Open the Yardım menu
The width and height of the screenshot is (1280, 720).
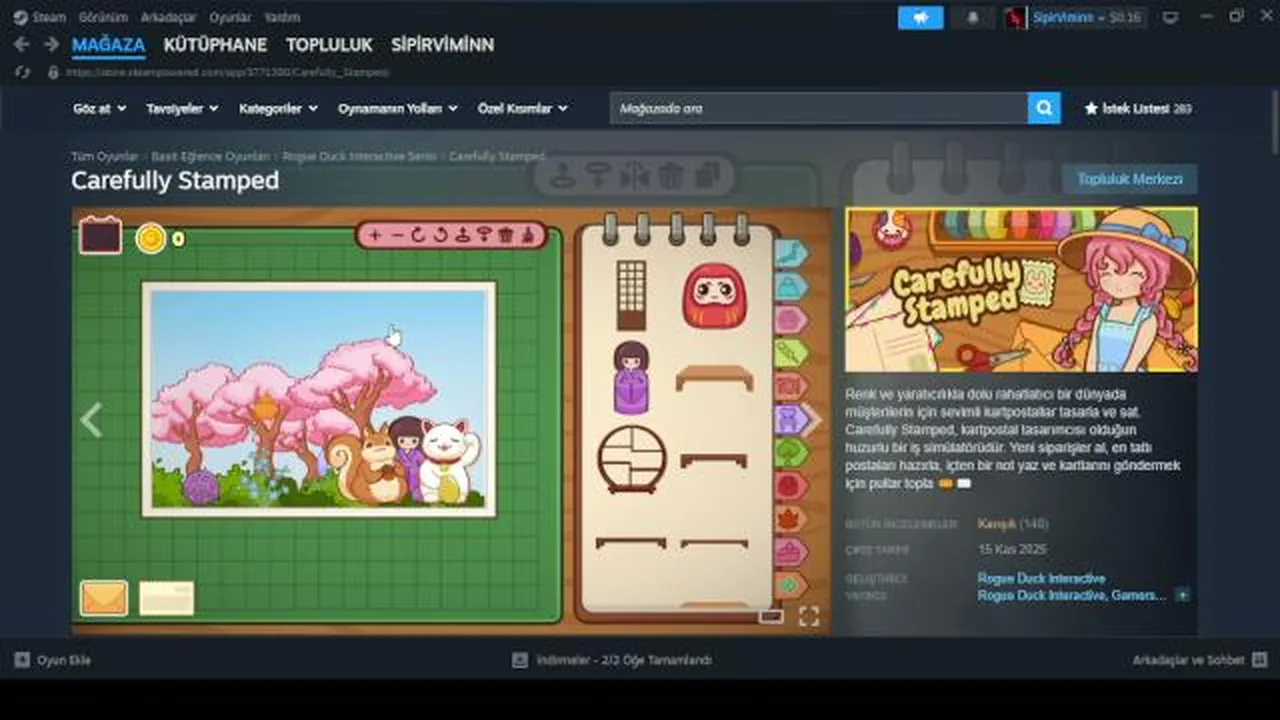[283, 17]
